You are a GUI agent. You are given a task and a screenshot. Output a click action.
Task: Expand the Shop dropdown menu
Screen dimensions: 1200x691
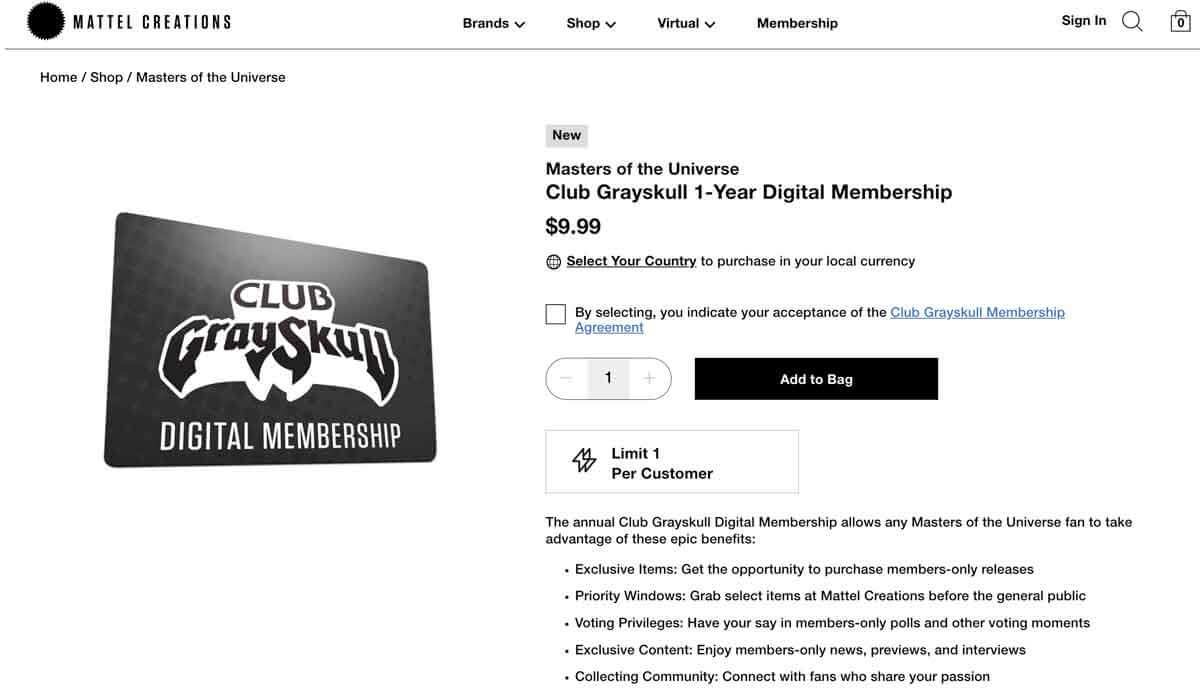coord(591,23)
